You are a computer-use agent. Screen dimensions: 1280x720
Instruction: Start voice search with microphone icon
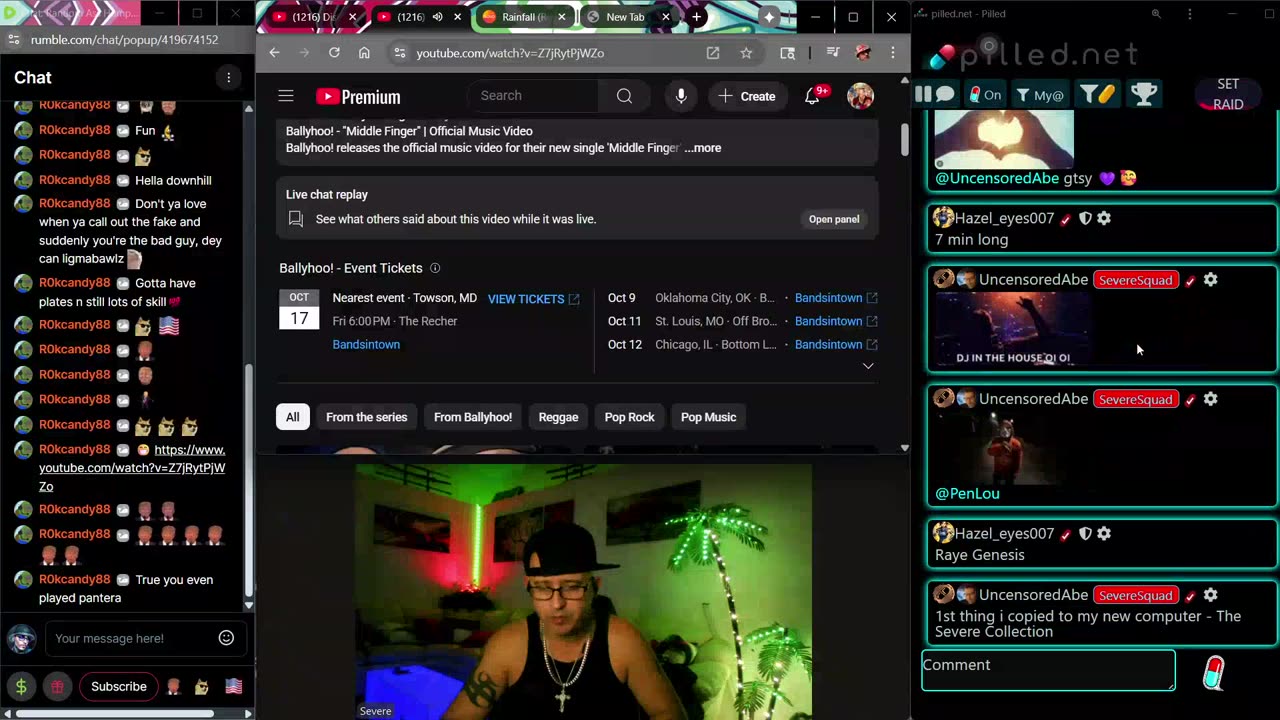[681, 96]
